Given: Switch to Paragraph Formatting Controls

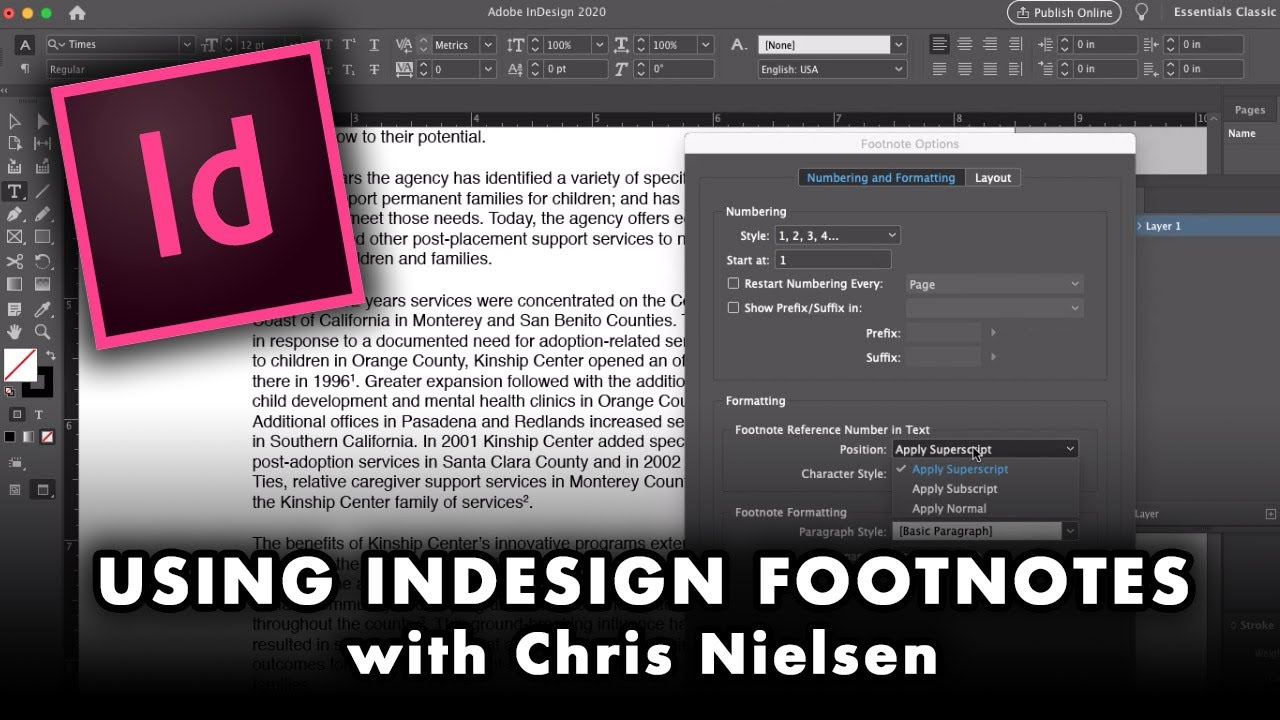Looking at the screenshot, I should [x=25, y=69].
